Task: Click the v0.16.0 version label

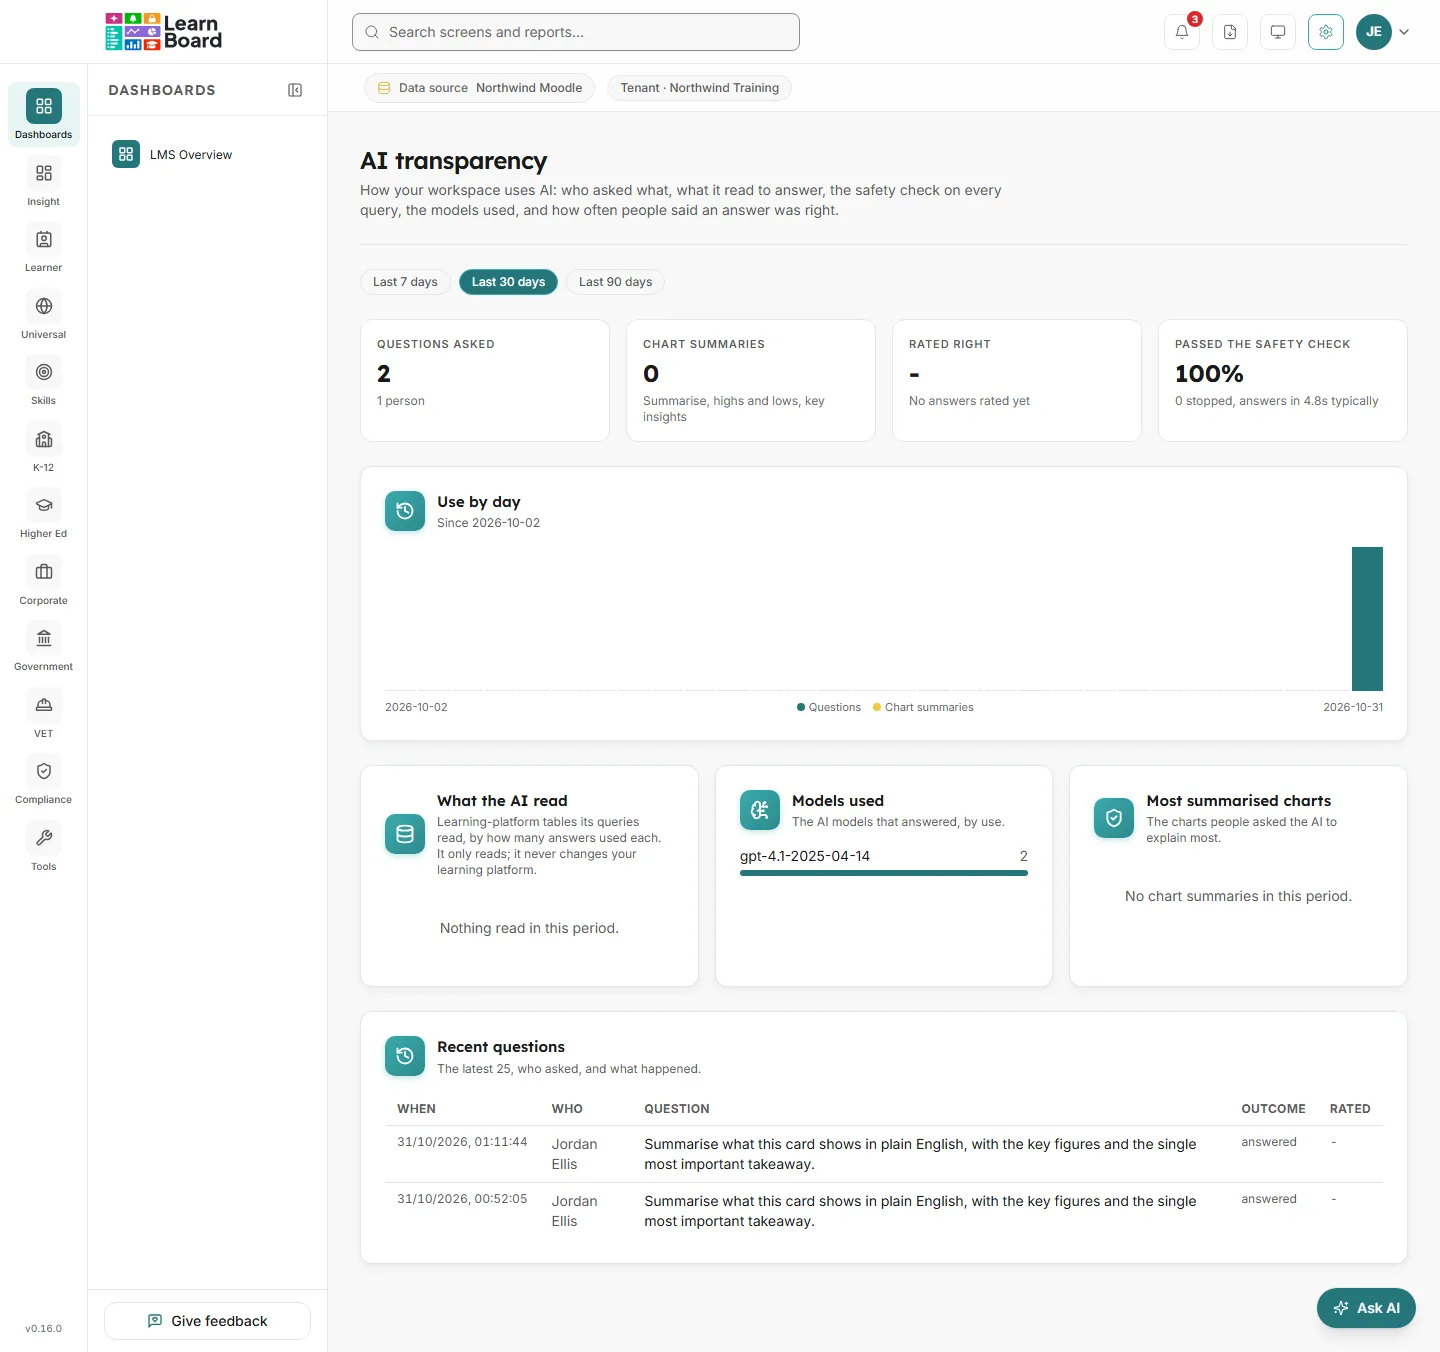Action: pyautogui.click(x=44, y=1329)
